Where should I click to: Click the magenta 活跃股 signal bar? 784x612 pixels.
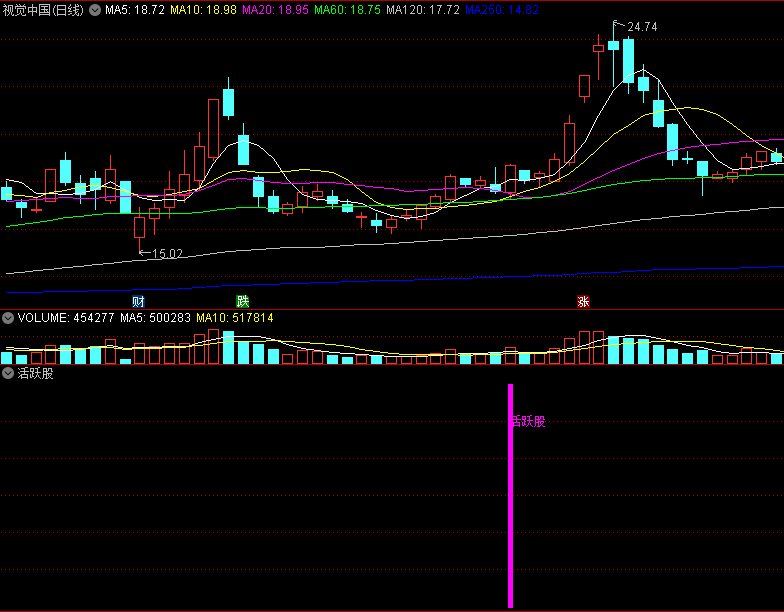510,496
